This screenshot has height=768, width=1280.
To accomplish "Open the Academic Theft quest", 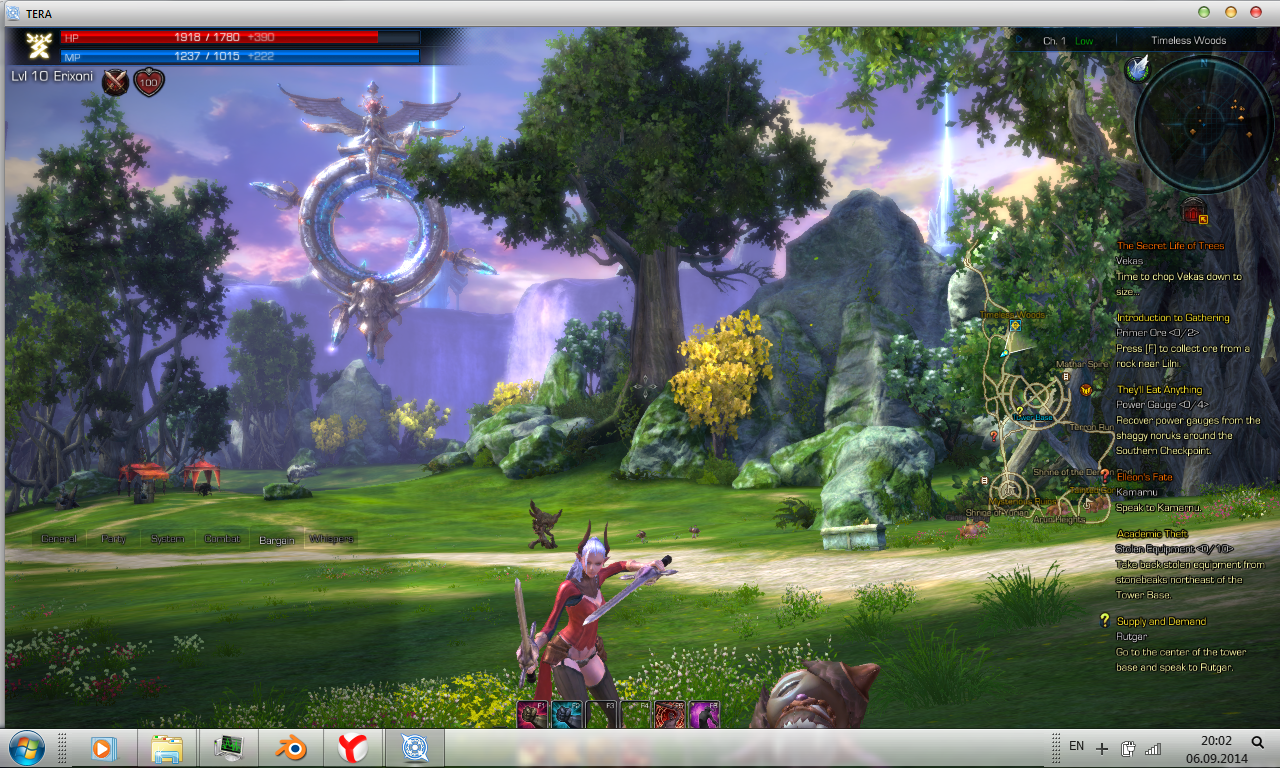I will click(x=1152, y=534).
